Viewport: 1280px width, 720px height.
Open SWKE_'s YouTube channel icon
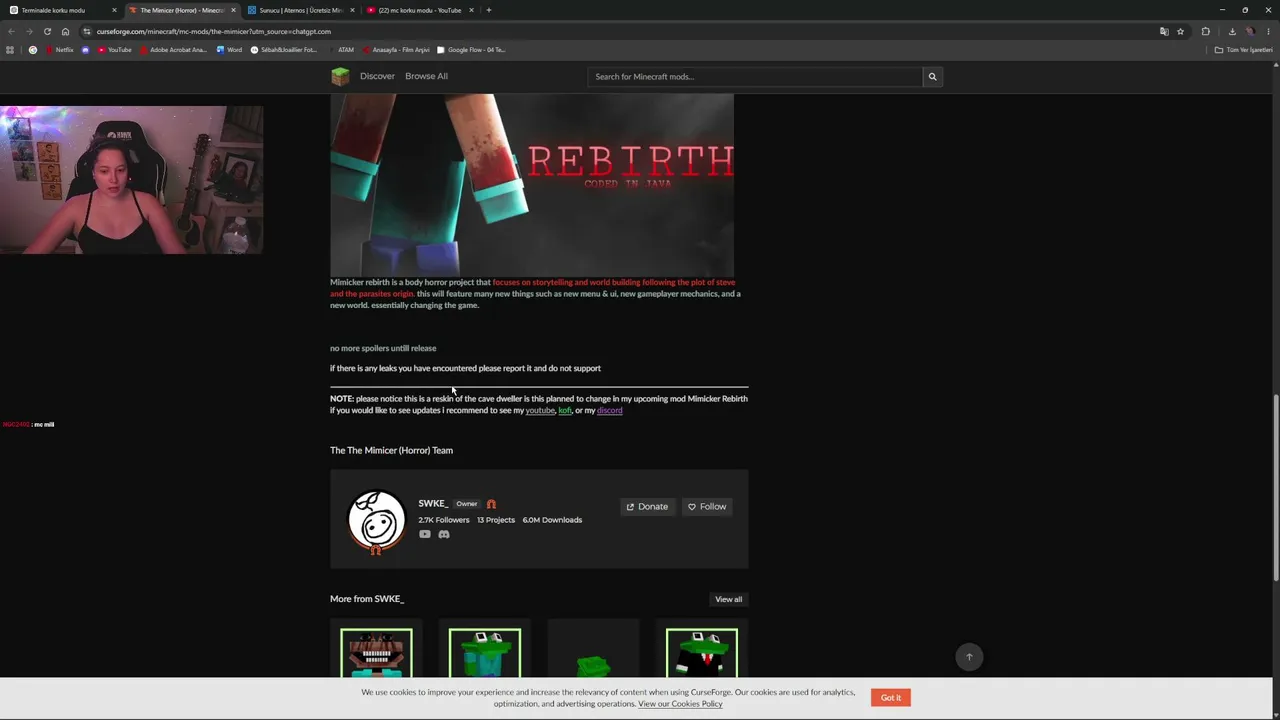tap(425, 534)
